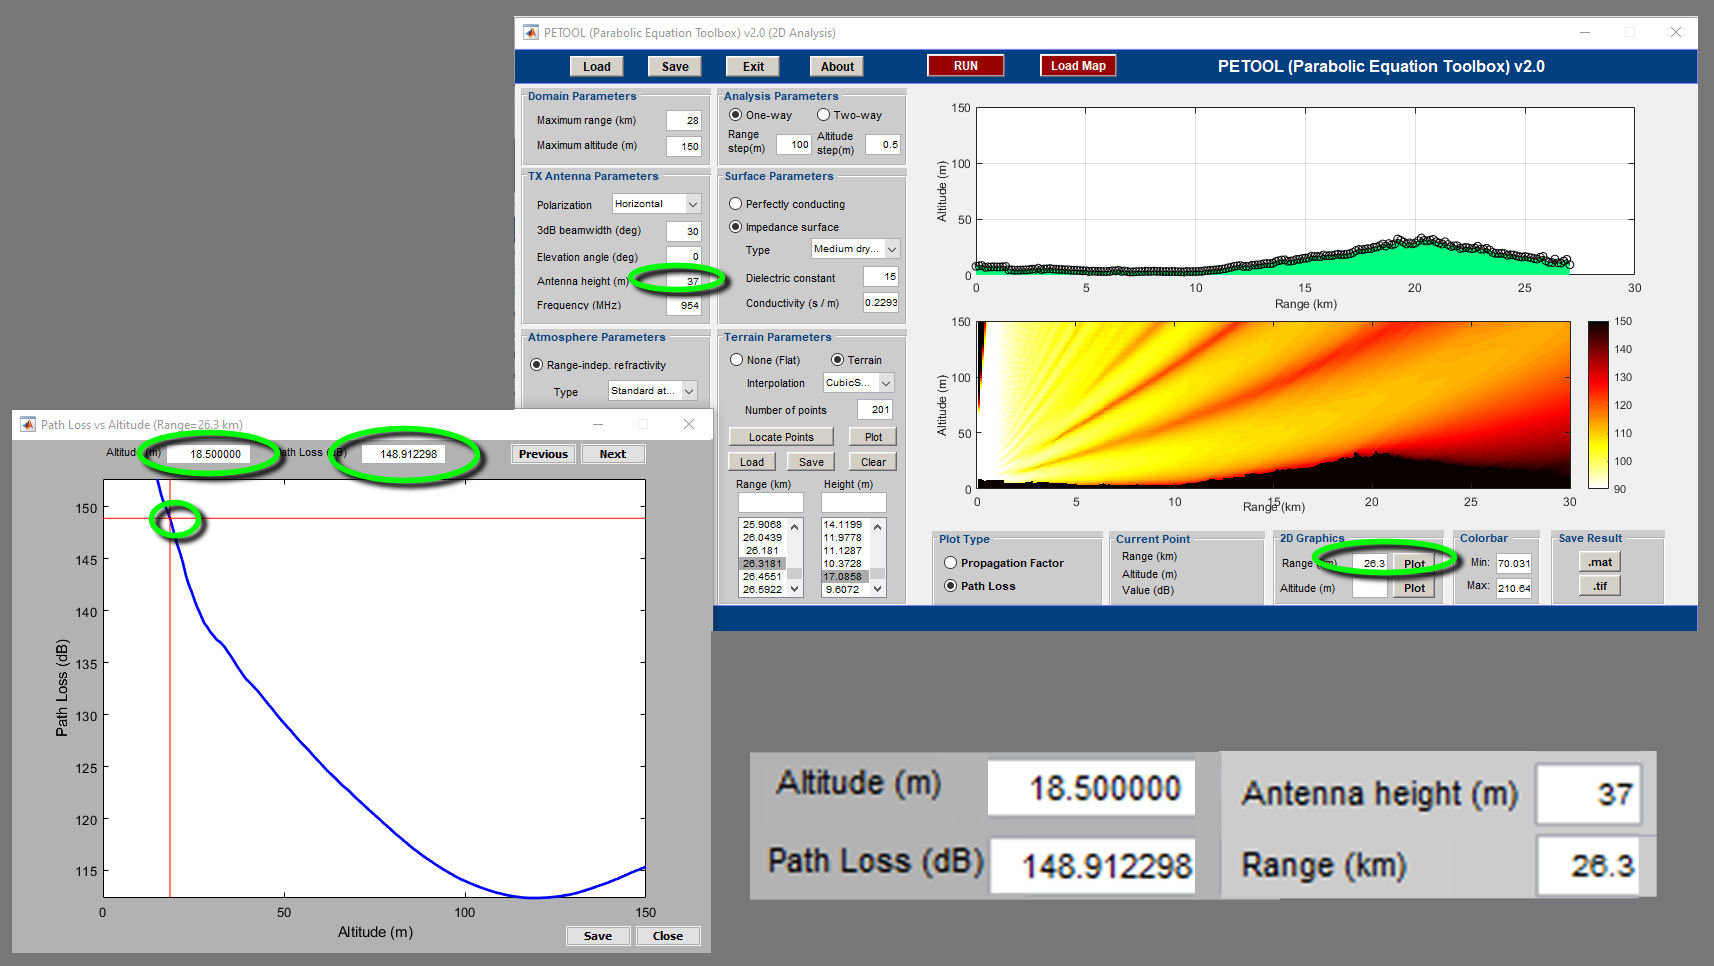Click the Altitude step input field

(x=883, y=144)
